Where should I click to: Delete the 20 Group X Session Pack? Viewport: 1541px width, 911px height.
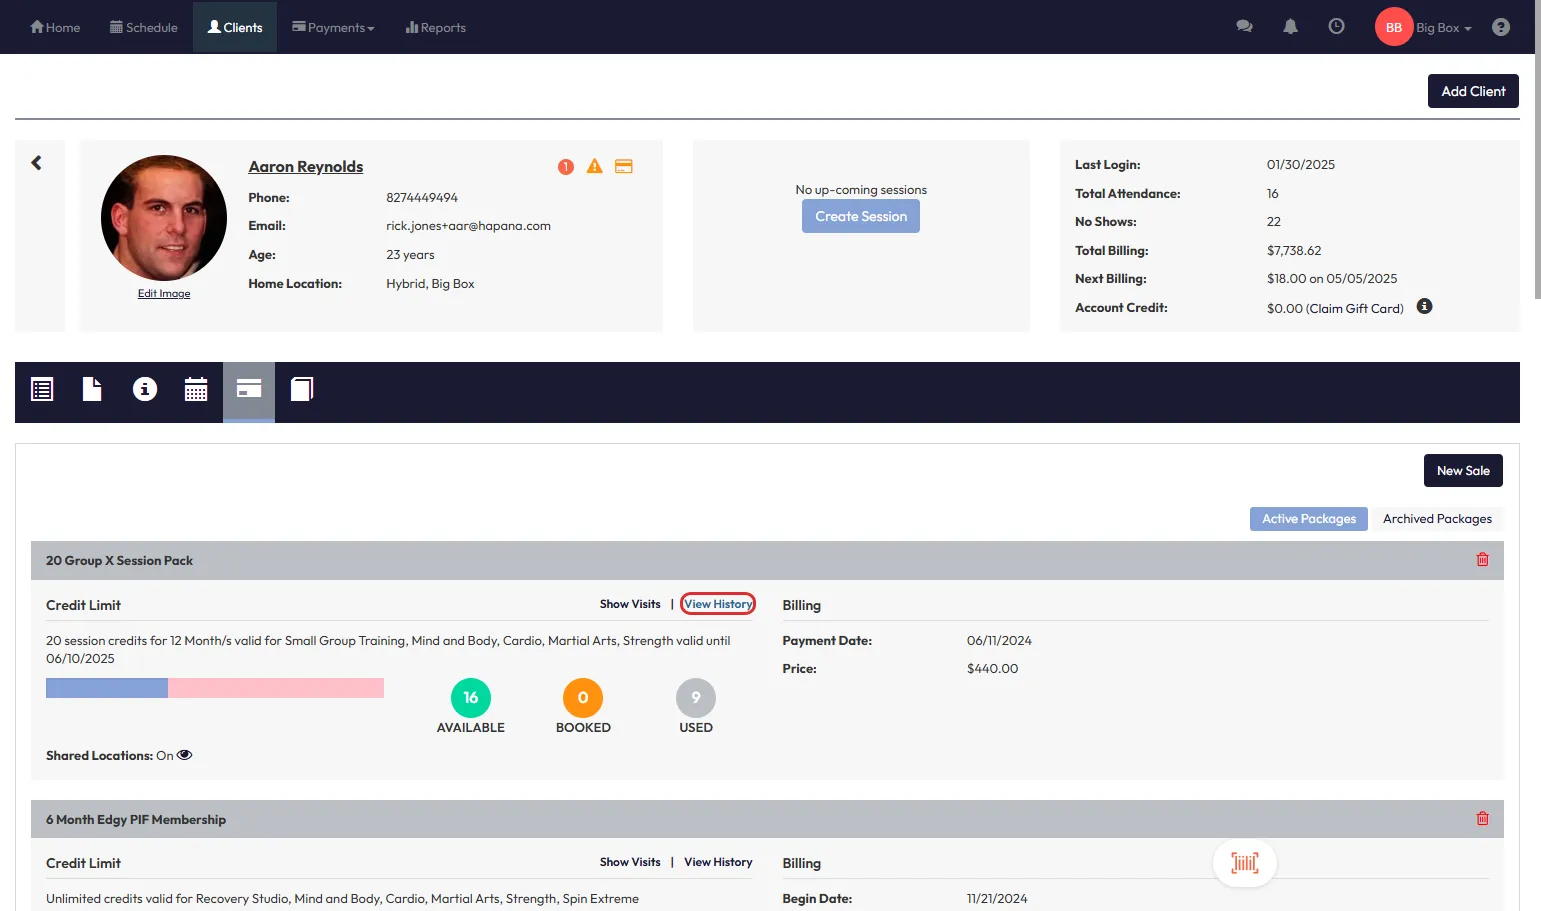[x=1482, y=560]
